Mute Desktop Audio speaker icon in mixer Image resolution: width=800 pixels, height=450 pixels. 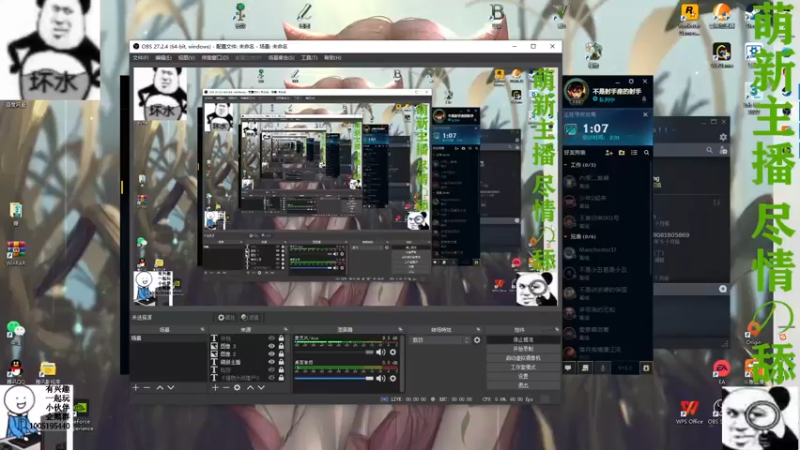click(x=381, y=379)
